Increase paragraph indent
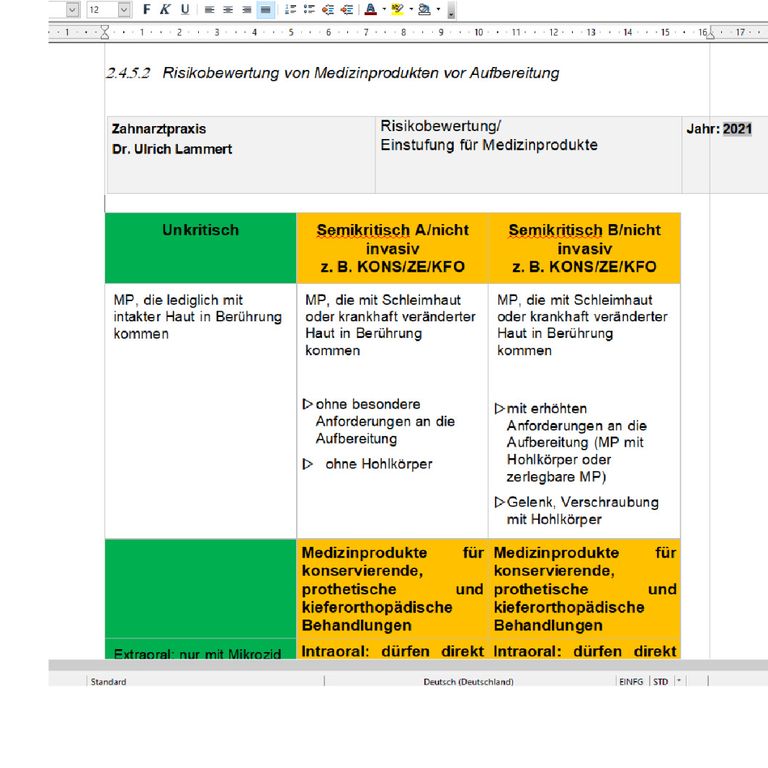Image resolution: width=768 pixels, height=768 pixels. [347, 9]
